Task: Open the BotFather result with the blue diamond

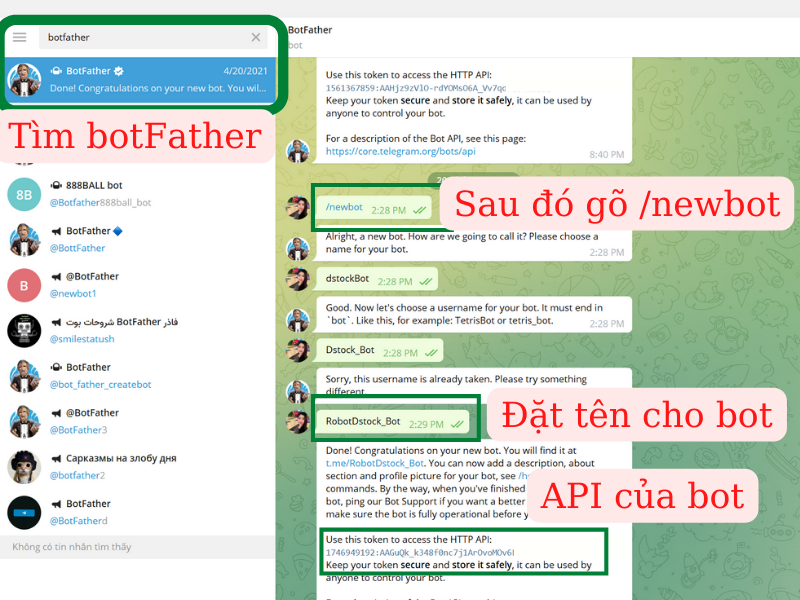Action: 138,239
